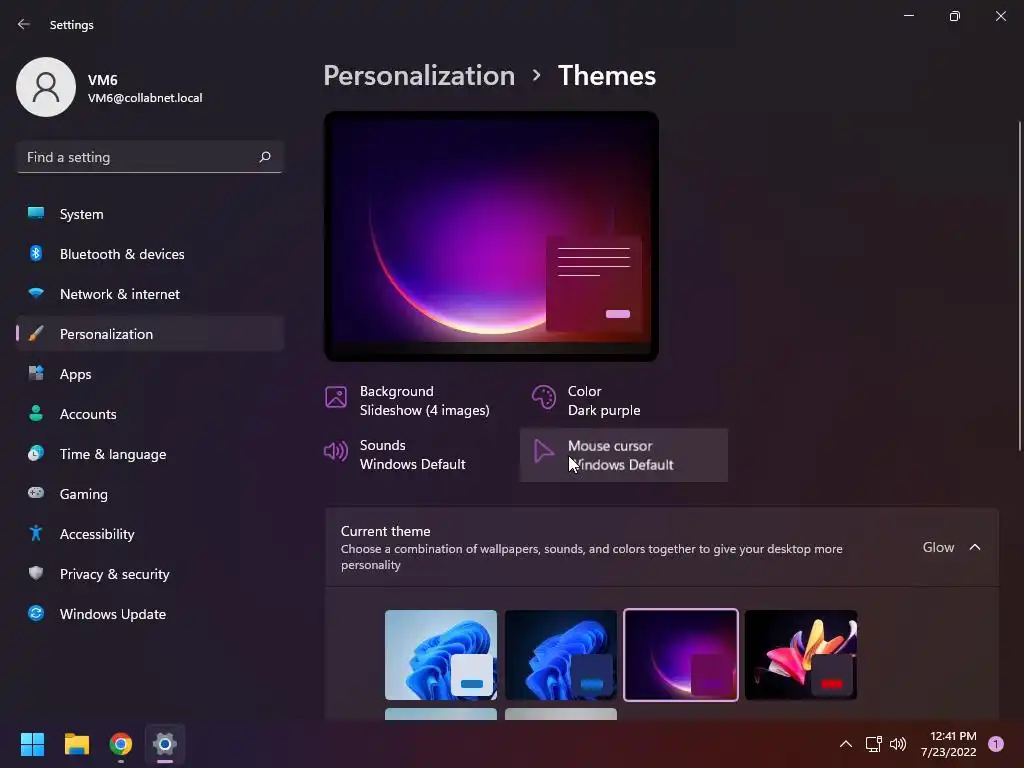Click the Sounds speaker icon

[336, 451]
